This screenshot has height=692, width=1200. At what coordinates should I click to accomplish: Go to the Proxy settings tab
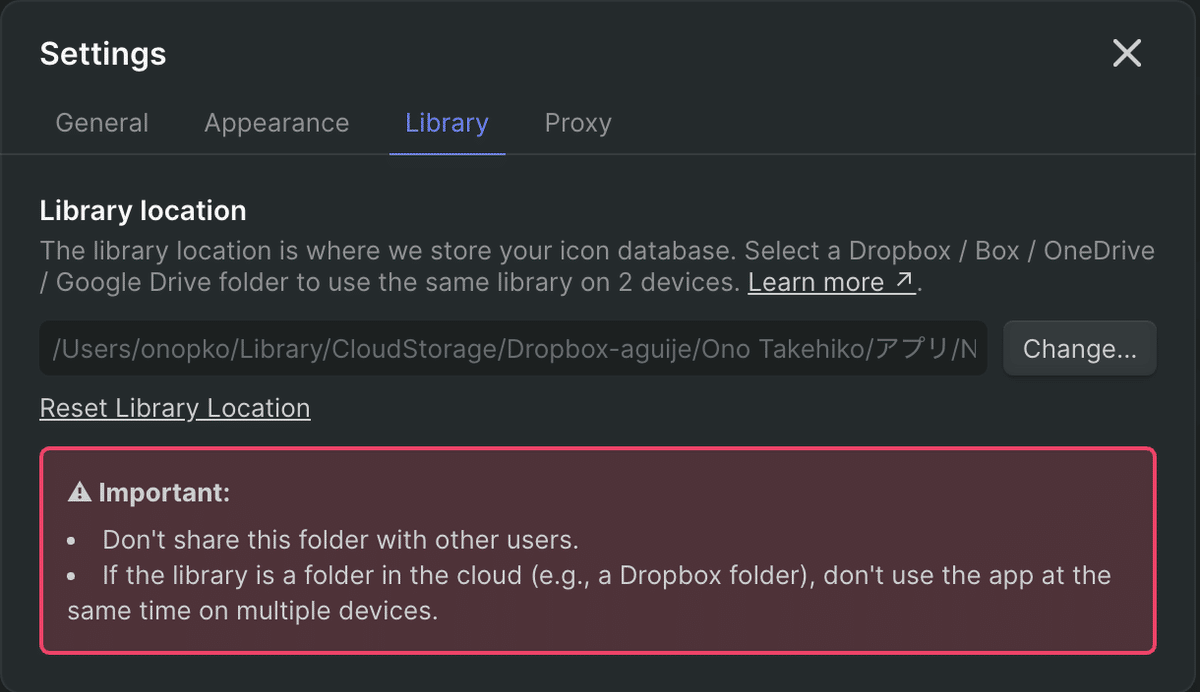(578, 123)
